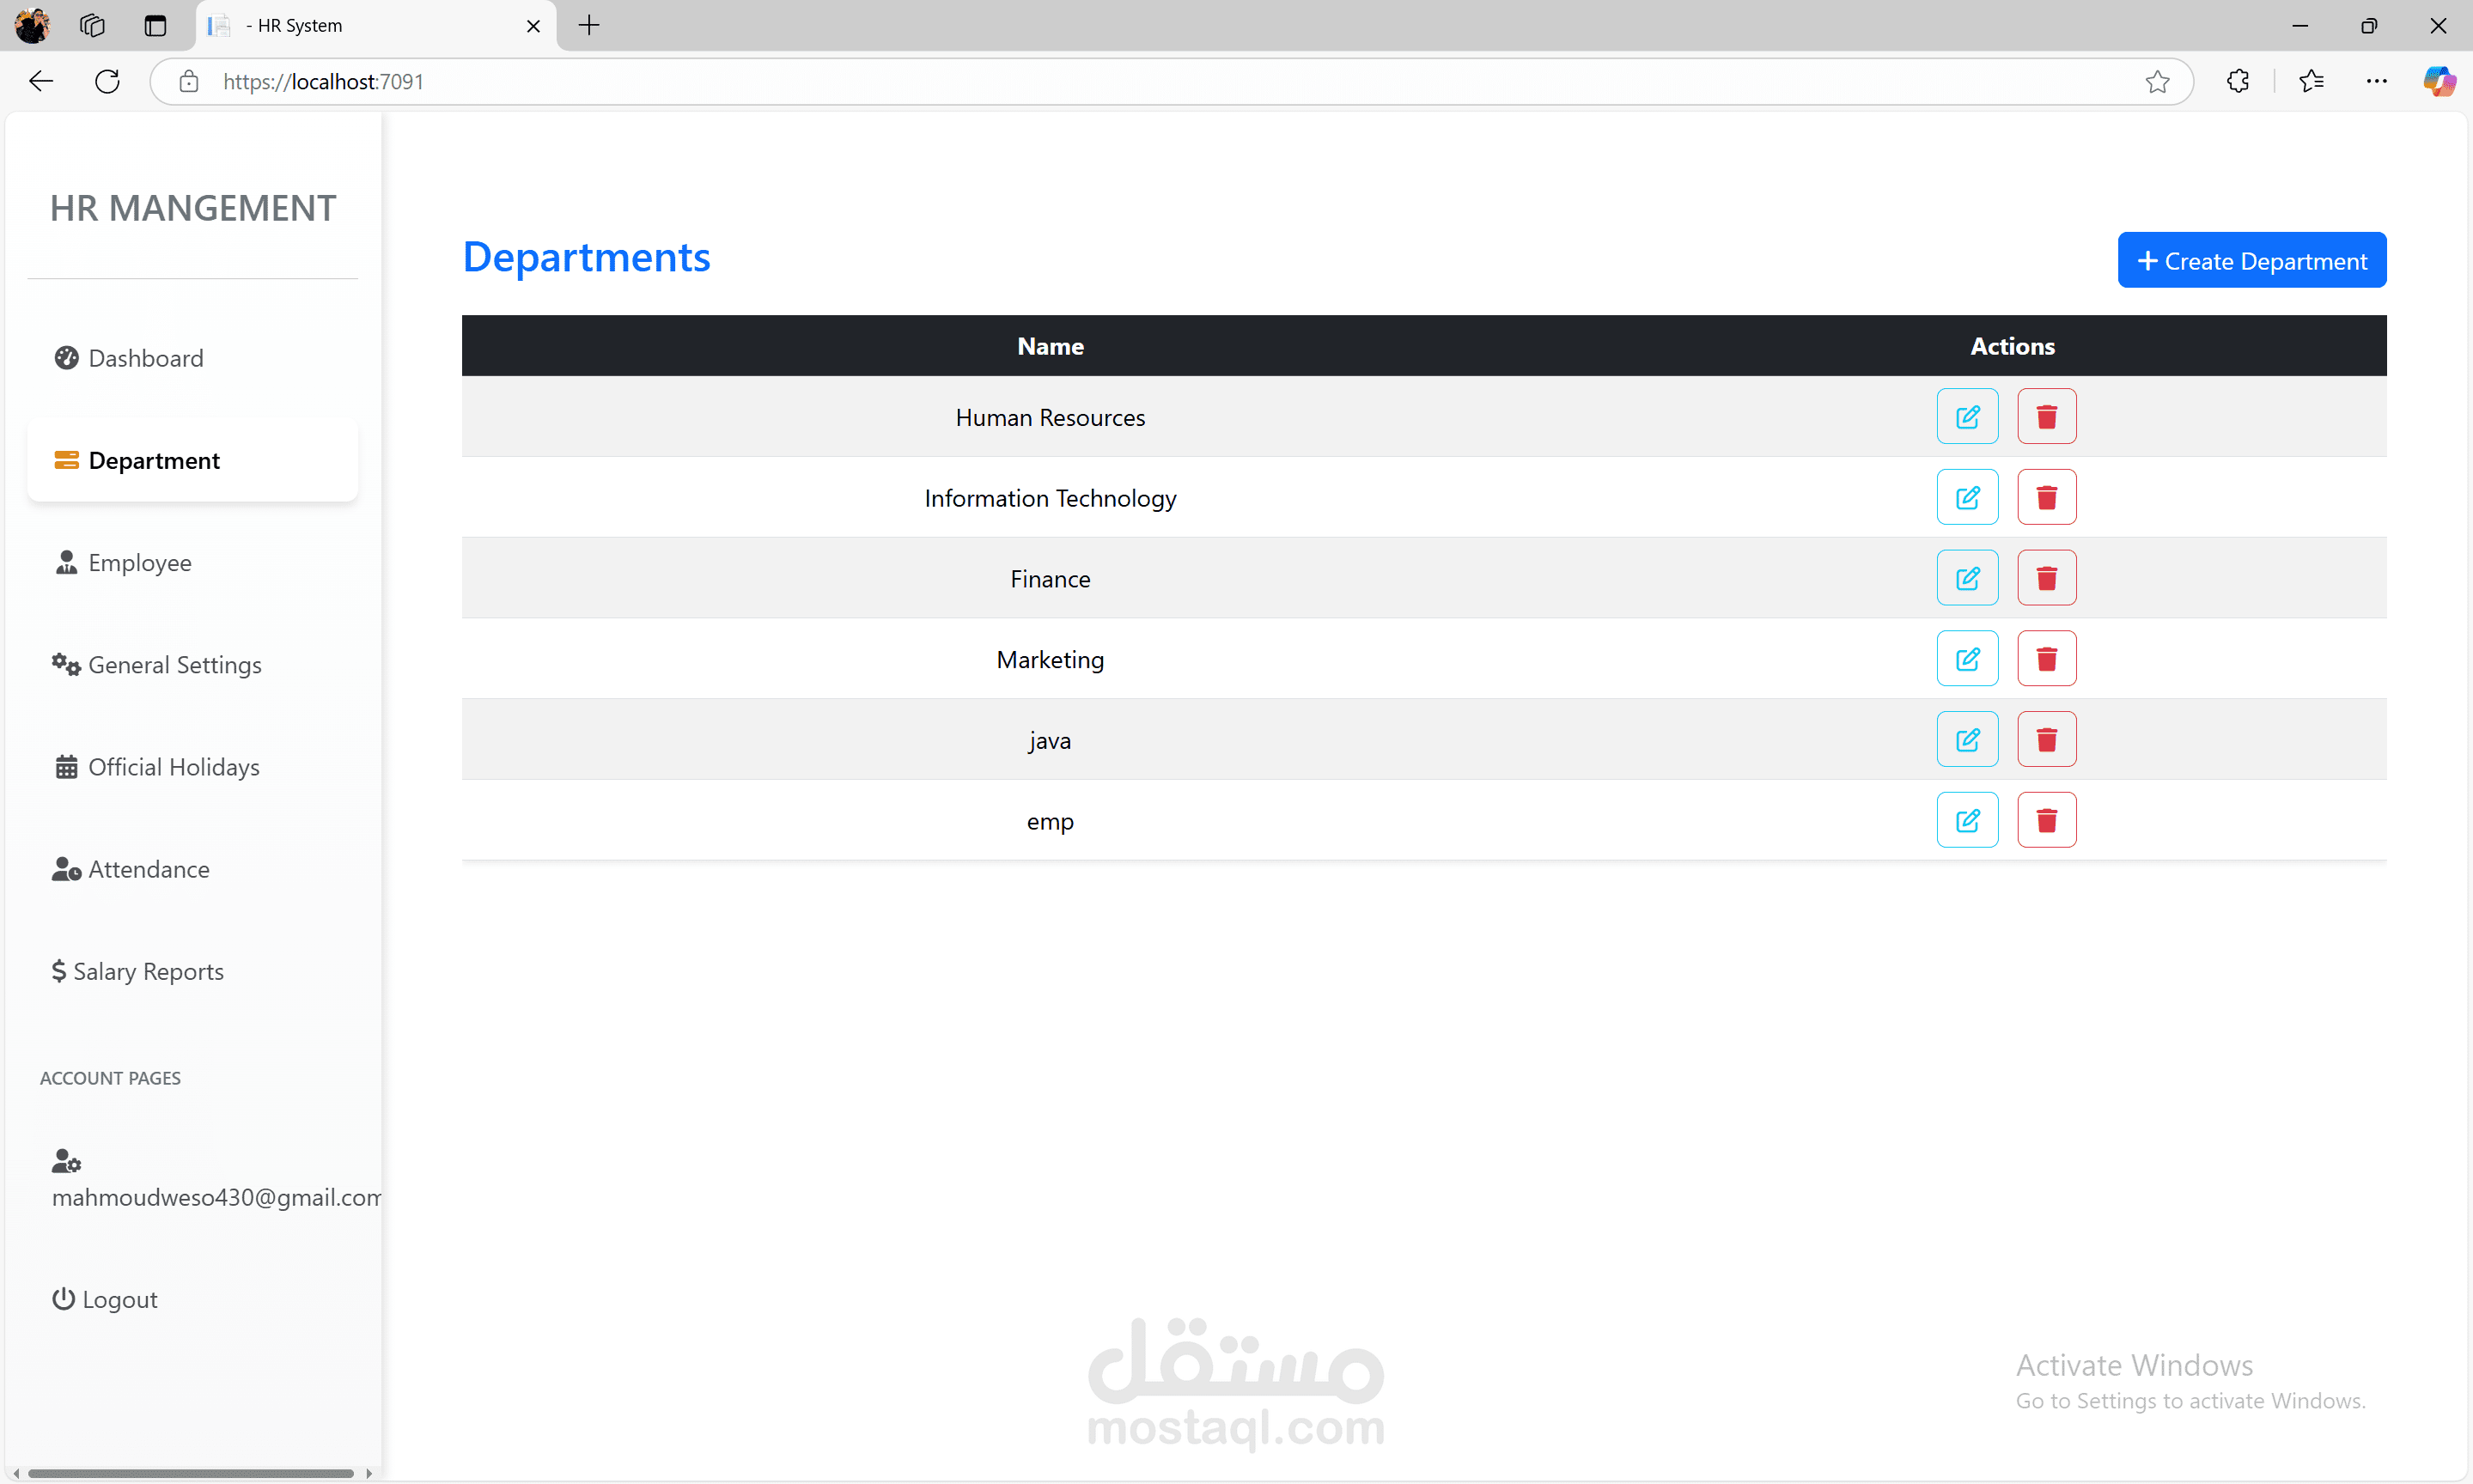This screenshot has height=1484, width=2473.
Task: Select the Attendance sidebar icon
Action: coord(66,869)
